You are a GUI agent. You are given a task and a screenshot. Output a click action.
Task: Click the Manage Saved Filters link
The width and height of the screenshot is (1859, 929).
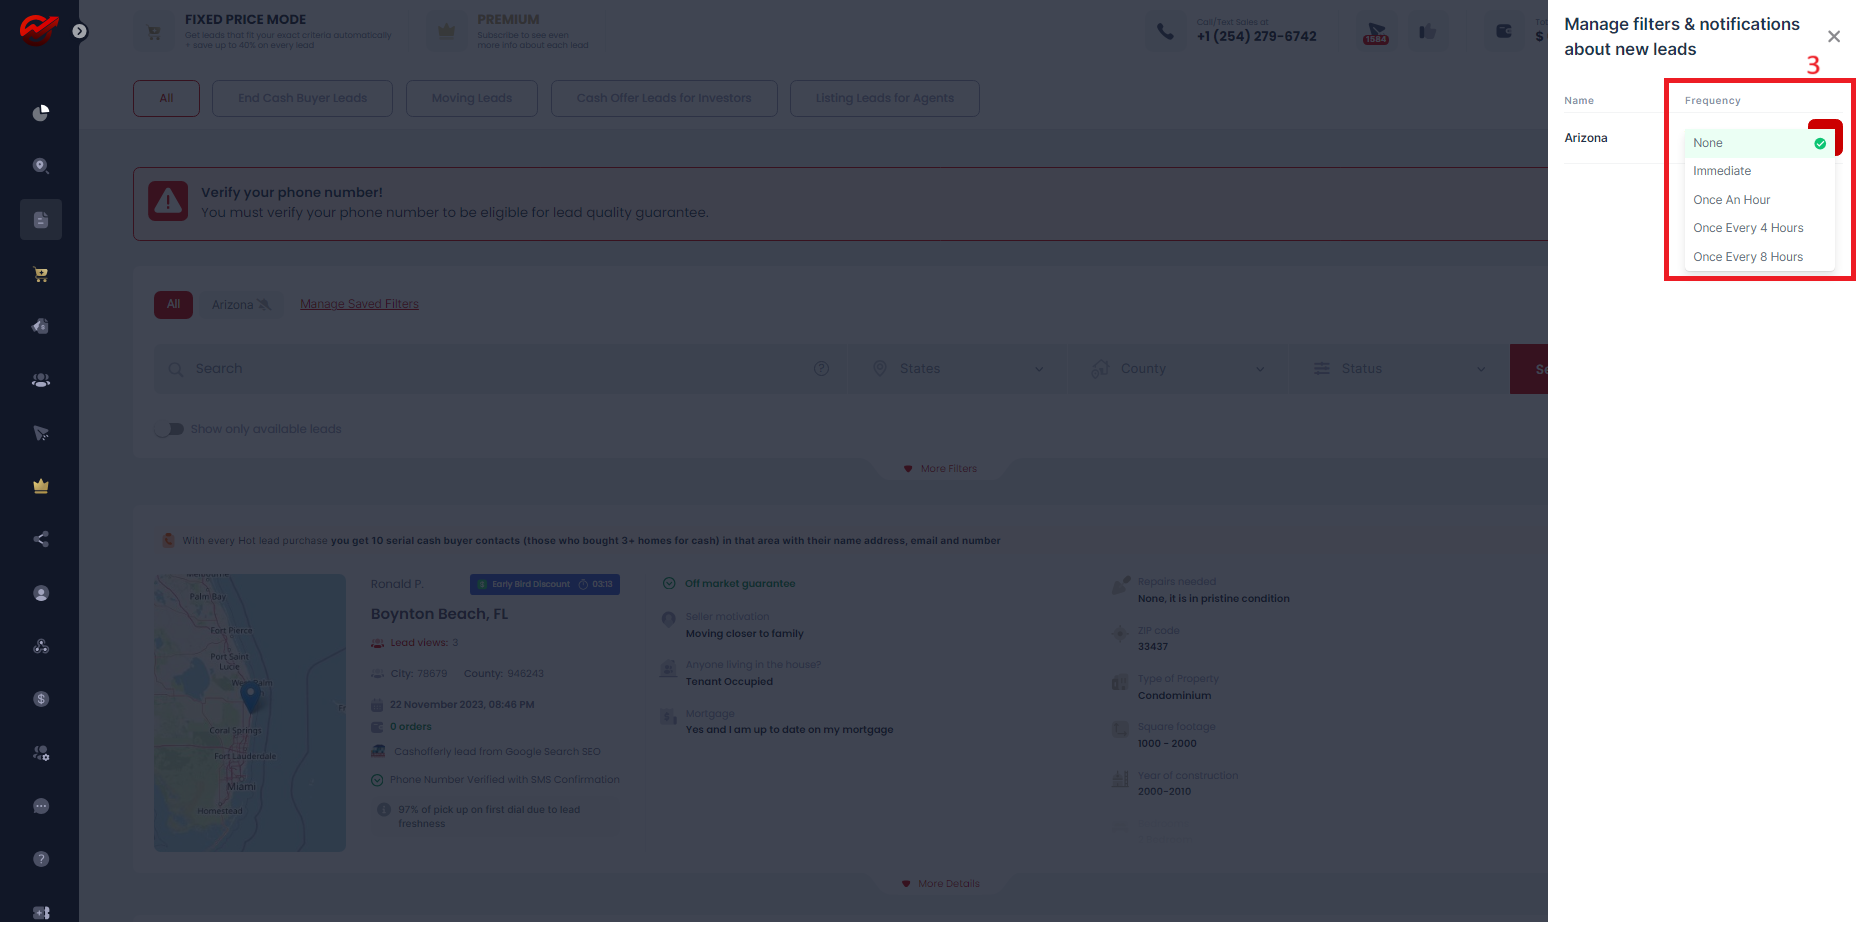coord(359,304)
